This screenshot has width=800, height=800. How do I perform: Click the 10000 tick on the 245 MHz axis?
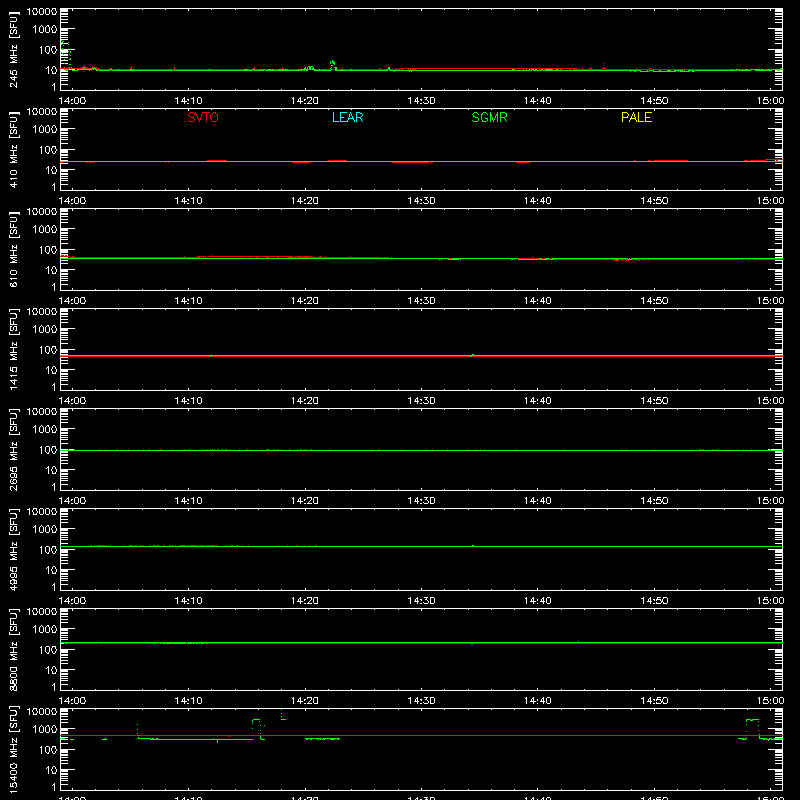pos(42,12)
